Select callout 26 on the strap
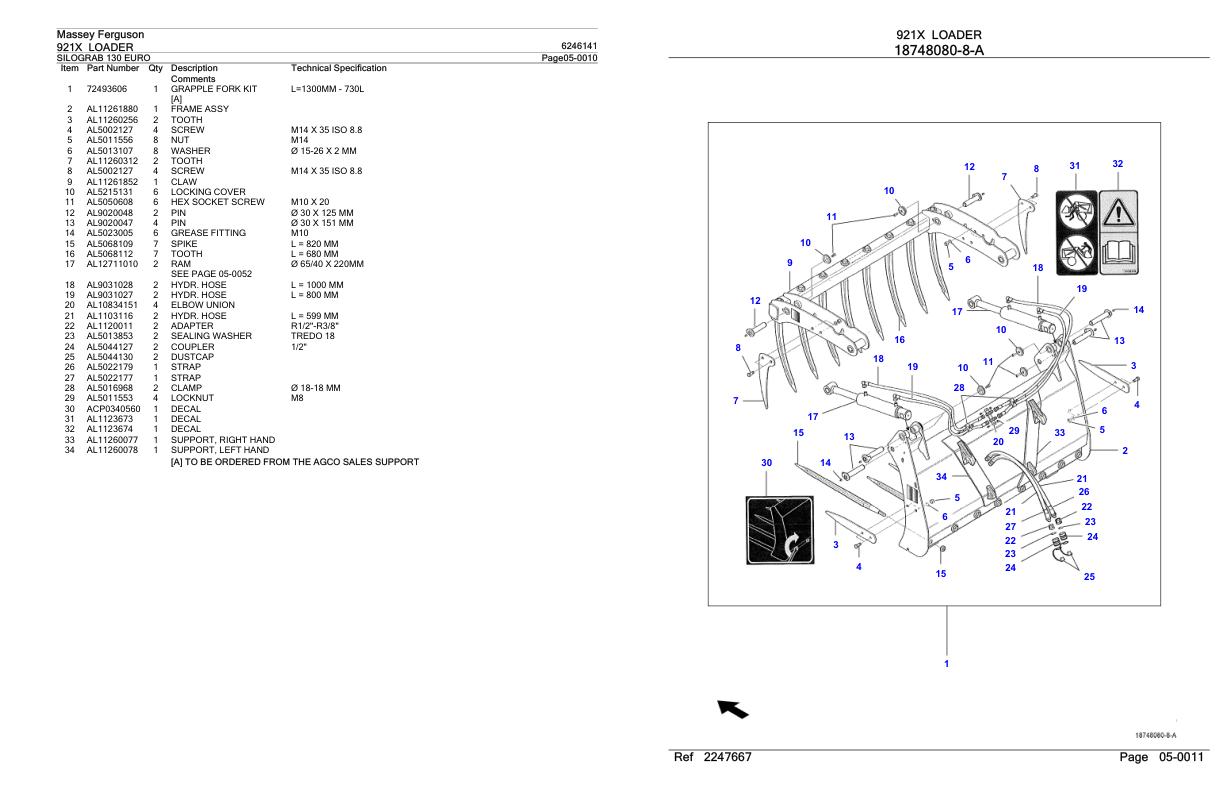This screenshot has width=1224, height=792. pos(1083,492)
